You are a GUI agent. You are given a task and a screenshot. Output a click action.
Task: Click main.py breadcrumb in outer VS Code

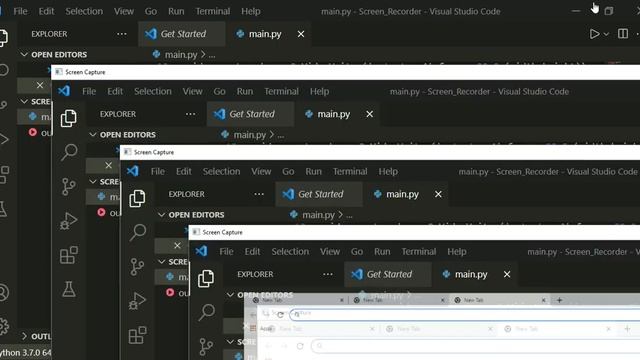click(x=181, y=55)
